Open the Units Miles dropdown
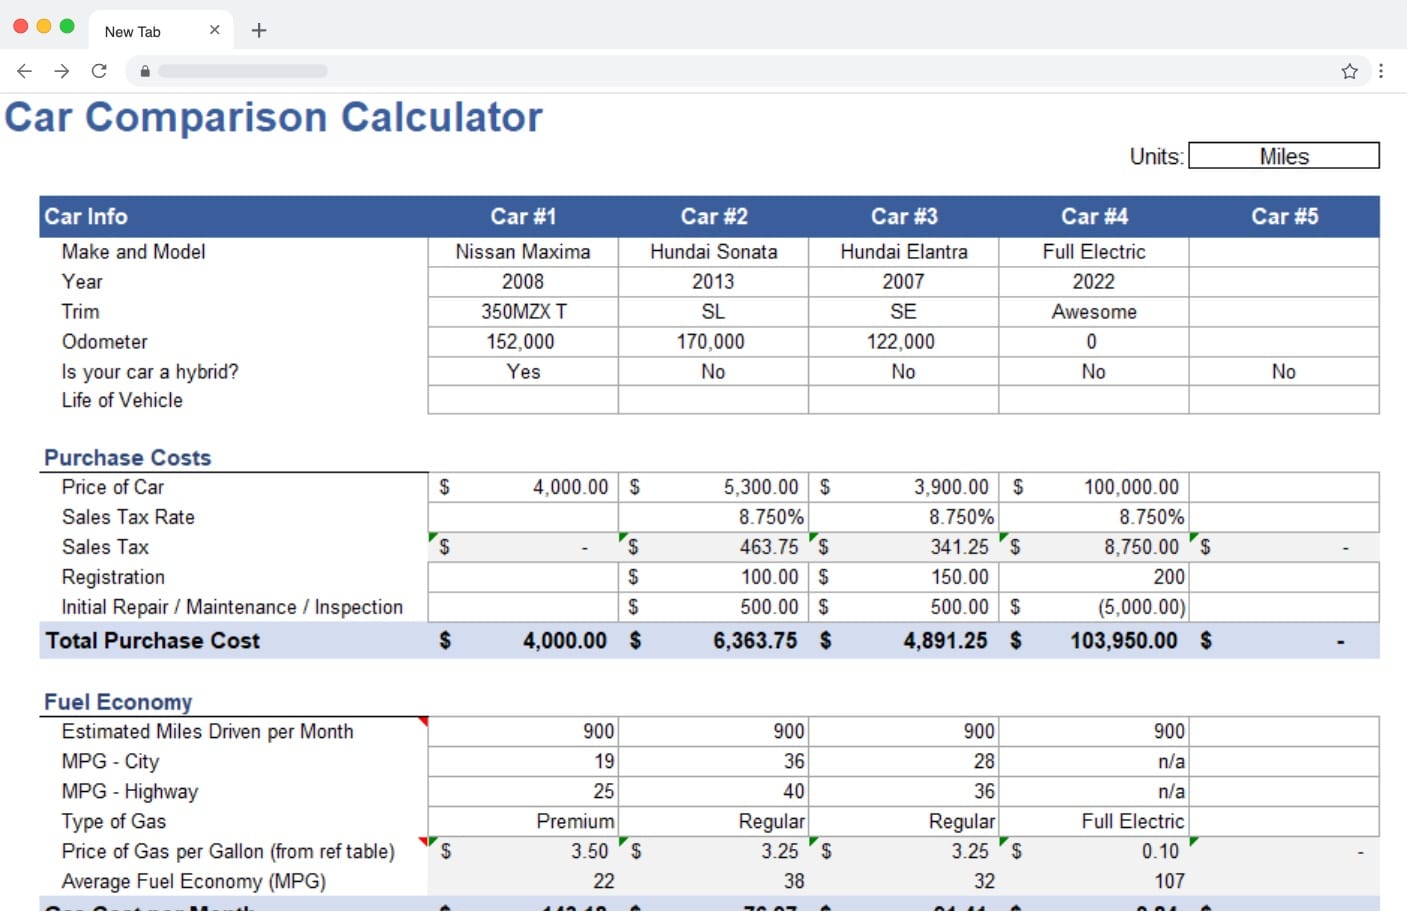Screen dimensions: 1409x914 [x=1284, y=156]
